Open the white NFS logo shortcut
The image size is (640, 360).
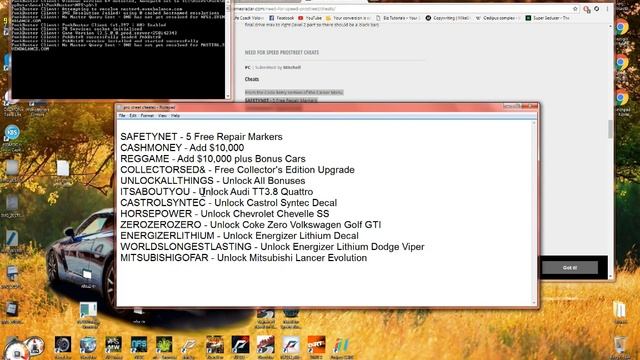tap(291, 345)
